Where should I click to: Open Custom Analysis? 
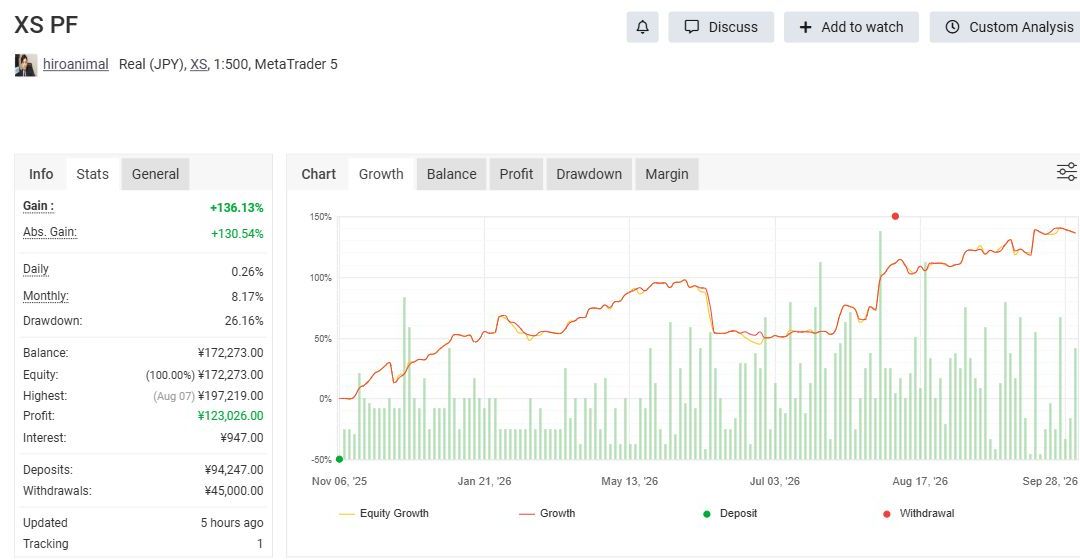pos(1006,27)
